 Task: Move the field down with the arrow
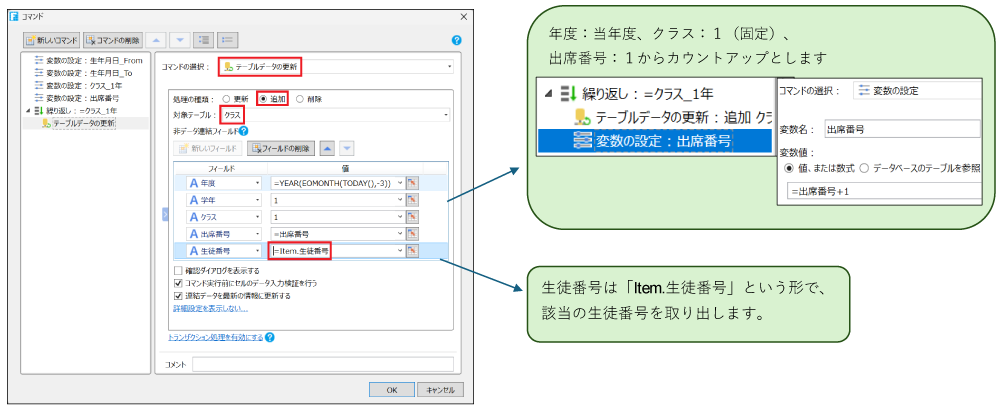[346, 149]
